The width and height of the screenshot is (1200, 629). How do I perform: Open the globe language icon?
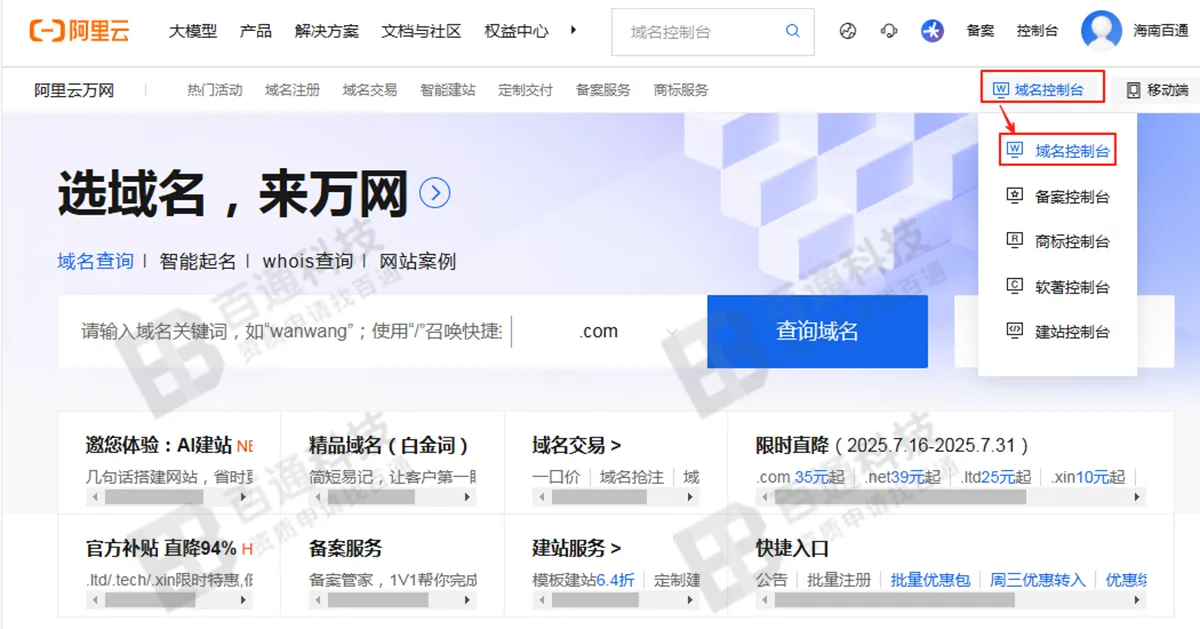[x=849, y=31]
